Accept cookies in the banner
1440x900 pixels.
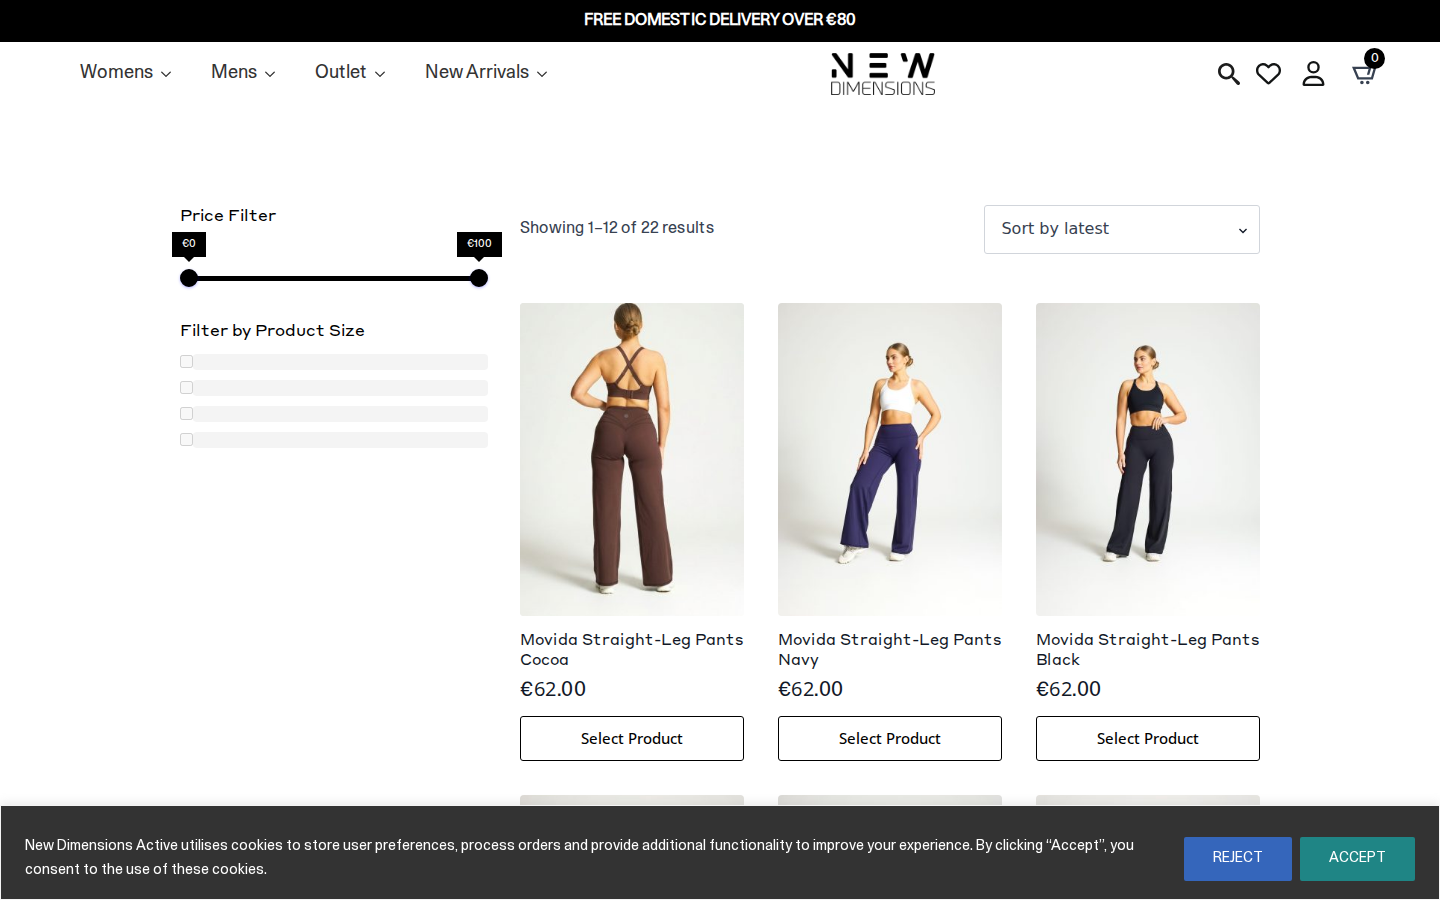coord(1357,858)
